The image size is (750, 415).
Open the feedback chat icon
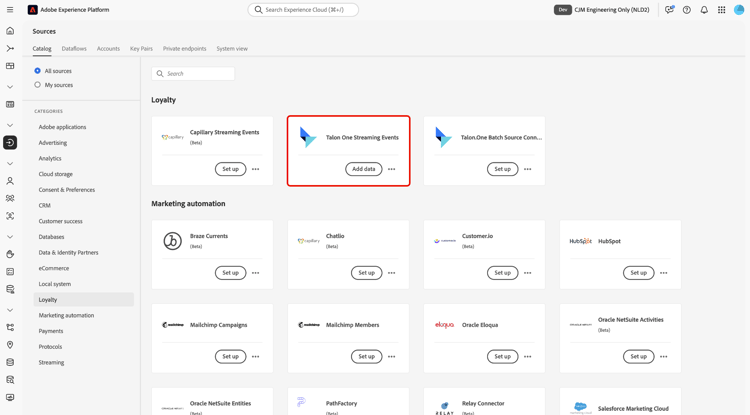click(669, 10)
